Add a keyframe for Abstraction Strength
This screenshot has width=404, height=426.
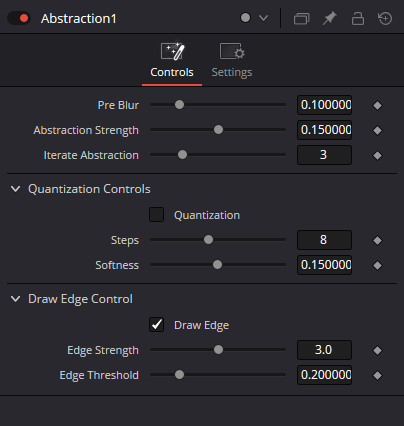(377, 130)
